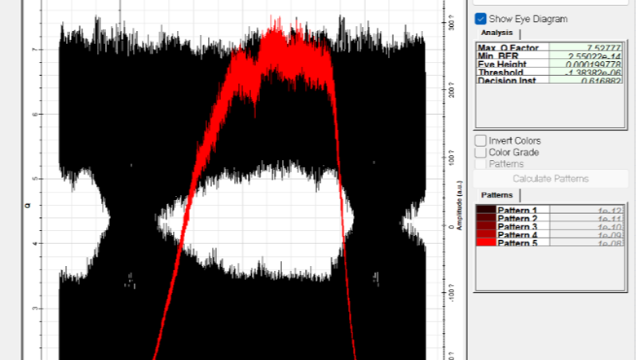Click the Min. BER value cell
Viewport: 640px width, 360px height.
coord(586,56)
